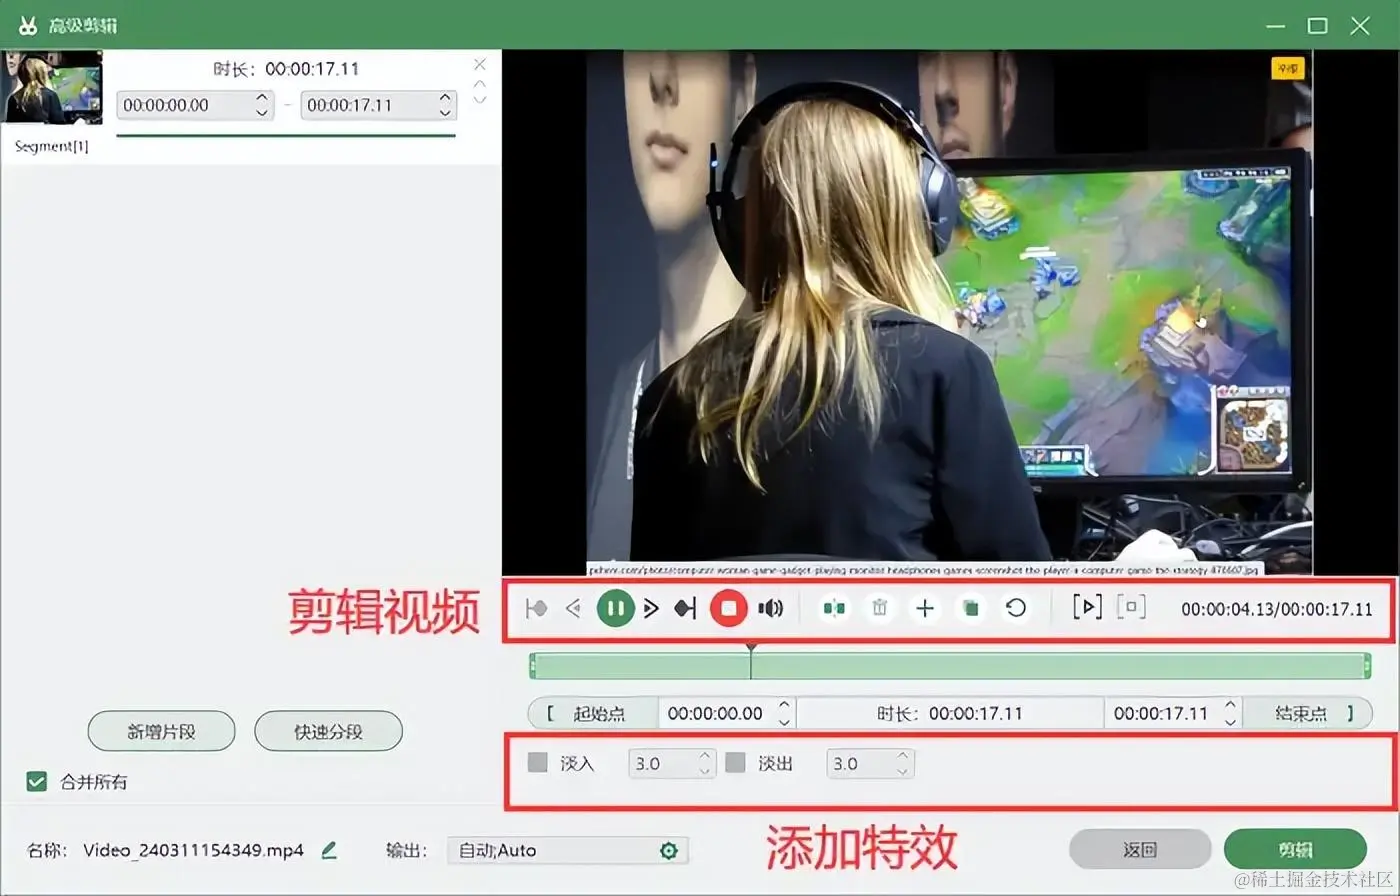This screenshot has width=1400, height=896.
Task: Click the 快速分段 button
Action: (329, 731)
